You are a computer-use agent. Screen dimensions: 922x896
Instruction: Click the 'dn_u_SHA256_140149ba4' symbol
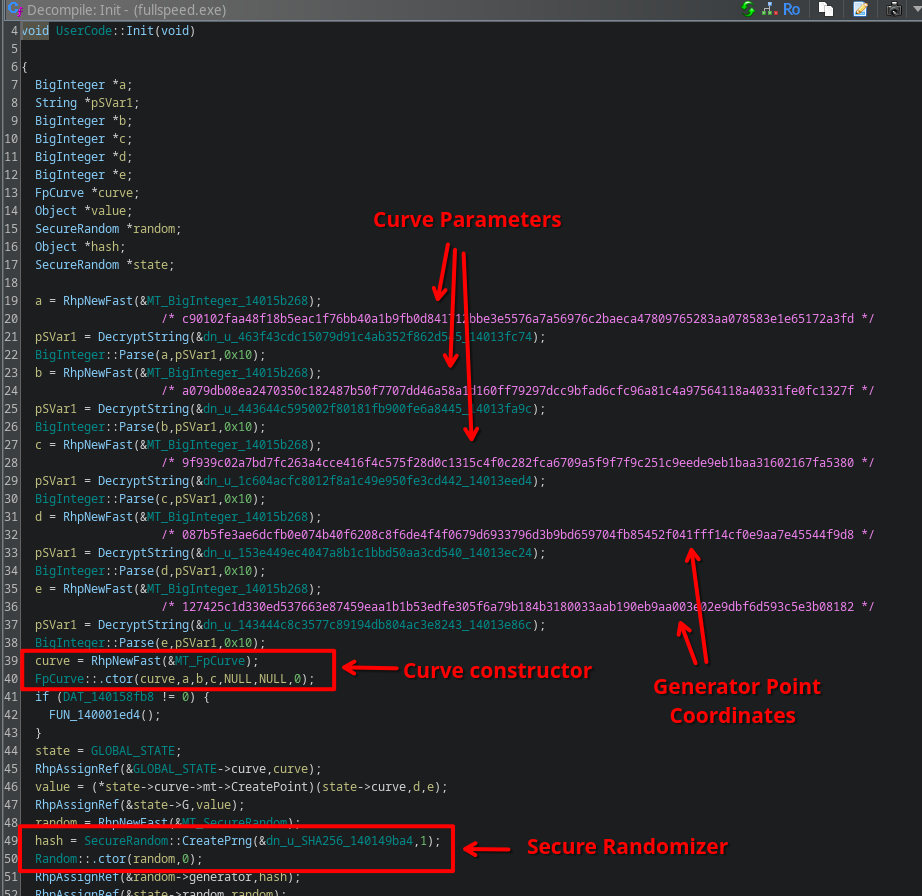pos(339,841)
